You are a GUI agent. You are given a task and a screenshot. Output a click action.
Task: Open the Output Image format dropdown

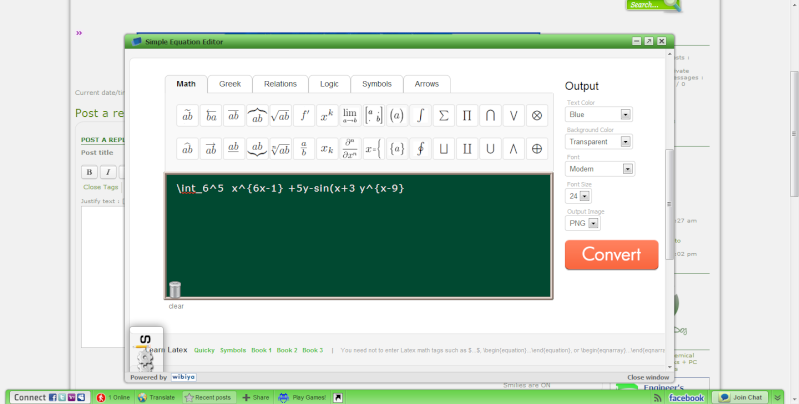pos(582,223)
